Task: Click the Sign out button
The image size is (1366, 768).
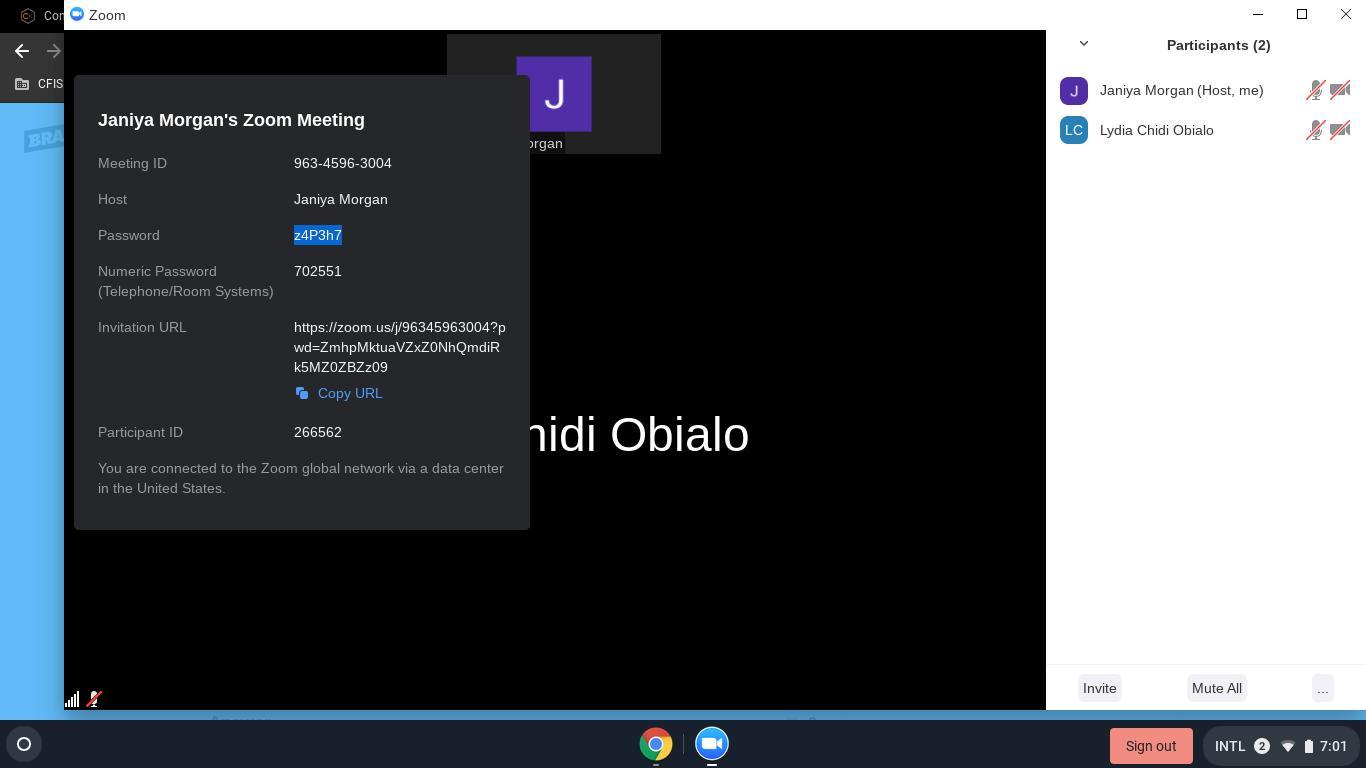Action: 1151,746
